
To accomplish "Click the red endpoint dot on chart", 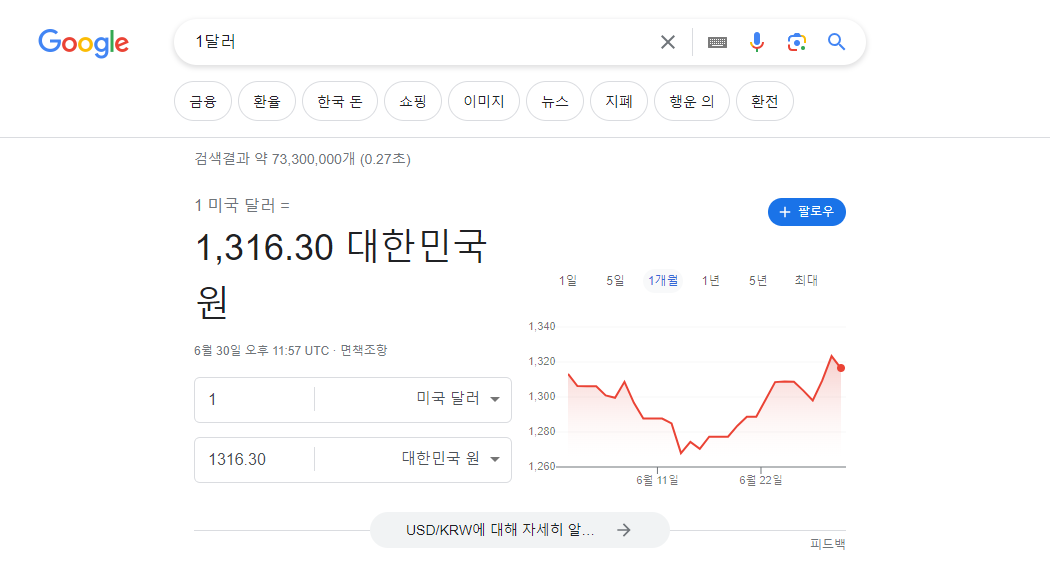I will click(841, 368).
